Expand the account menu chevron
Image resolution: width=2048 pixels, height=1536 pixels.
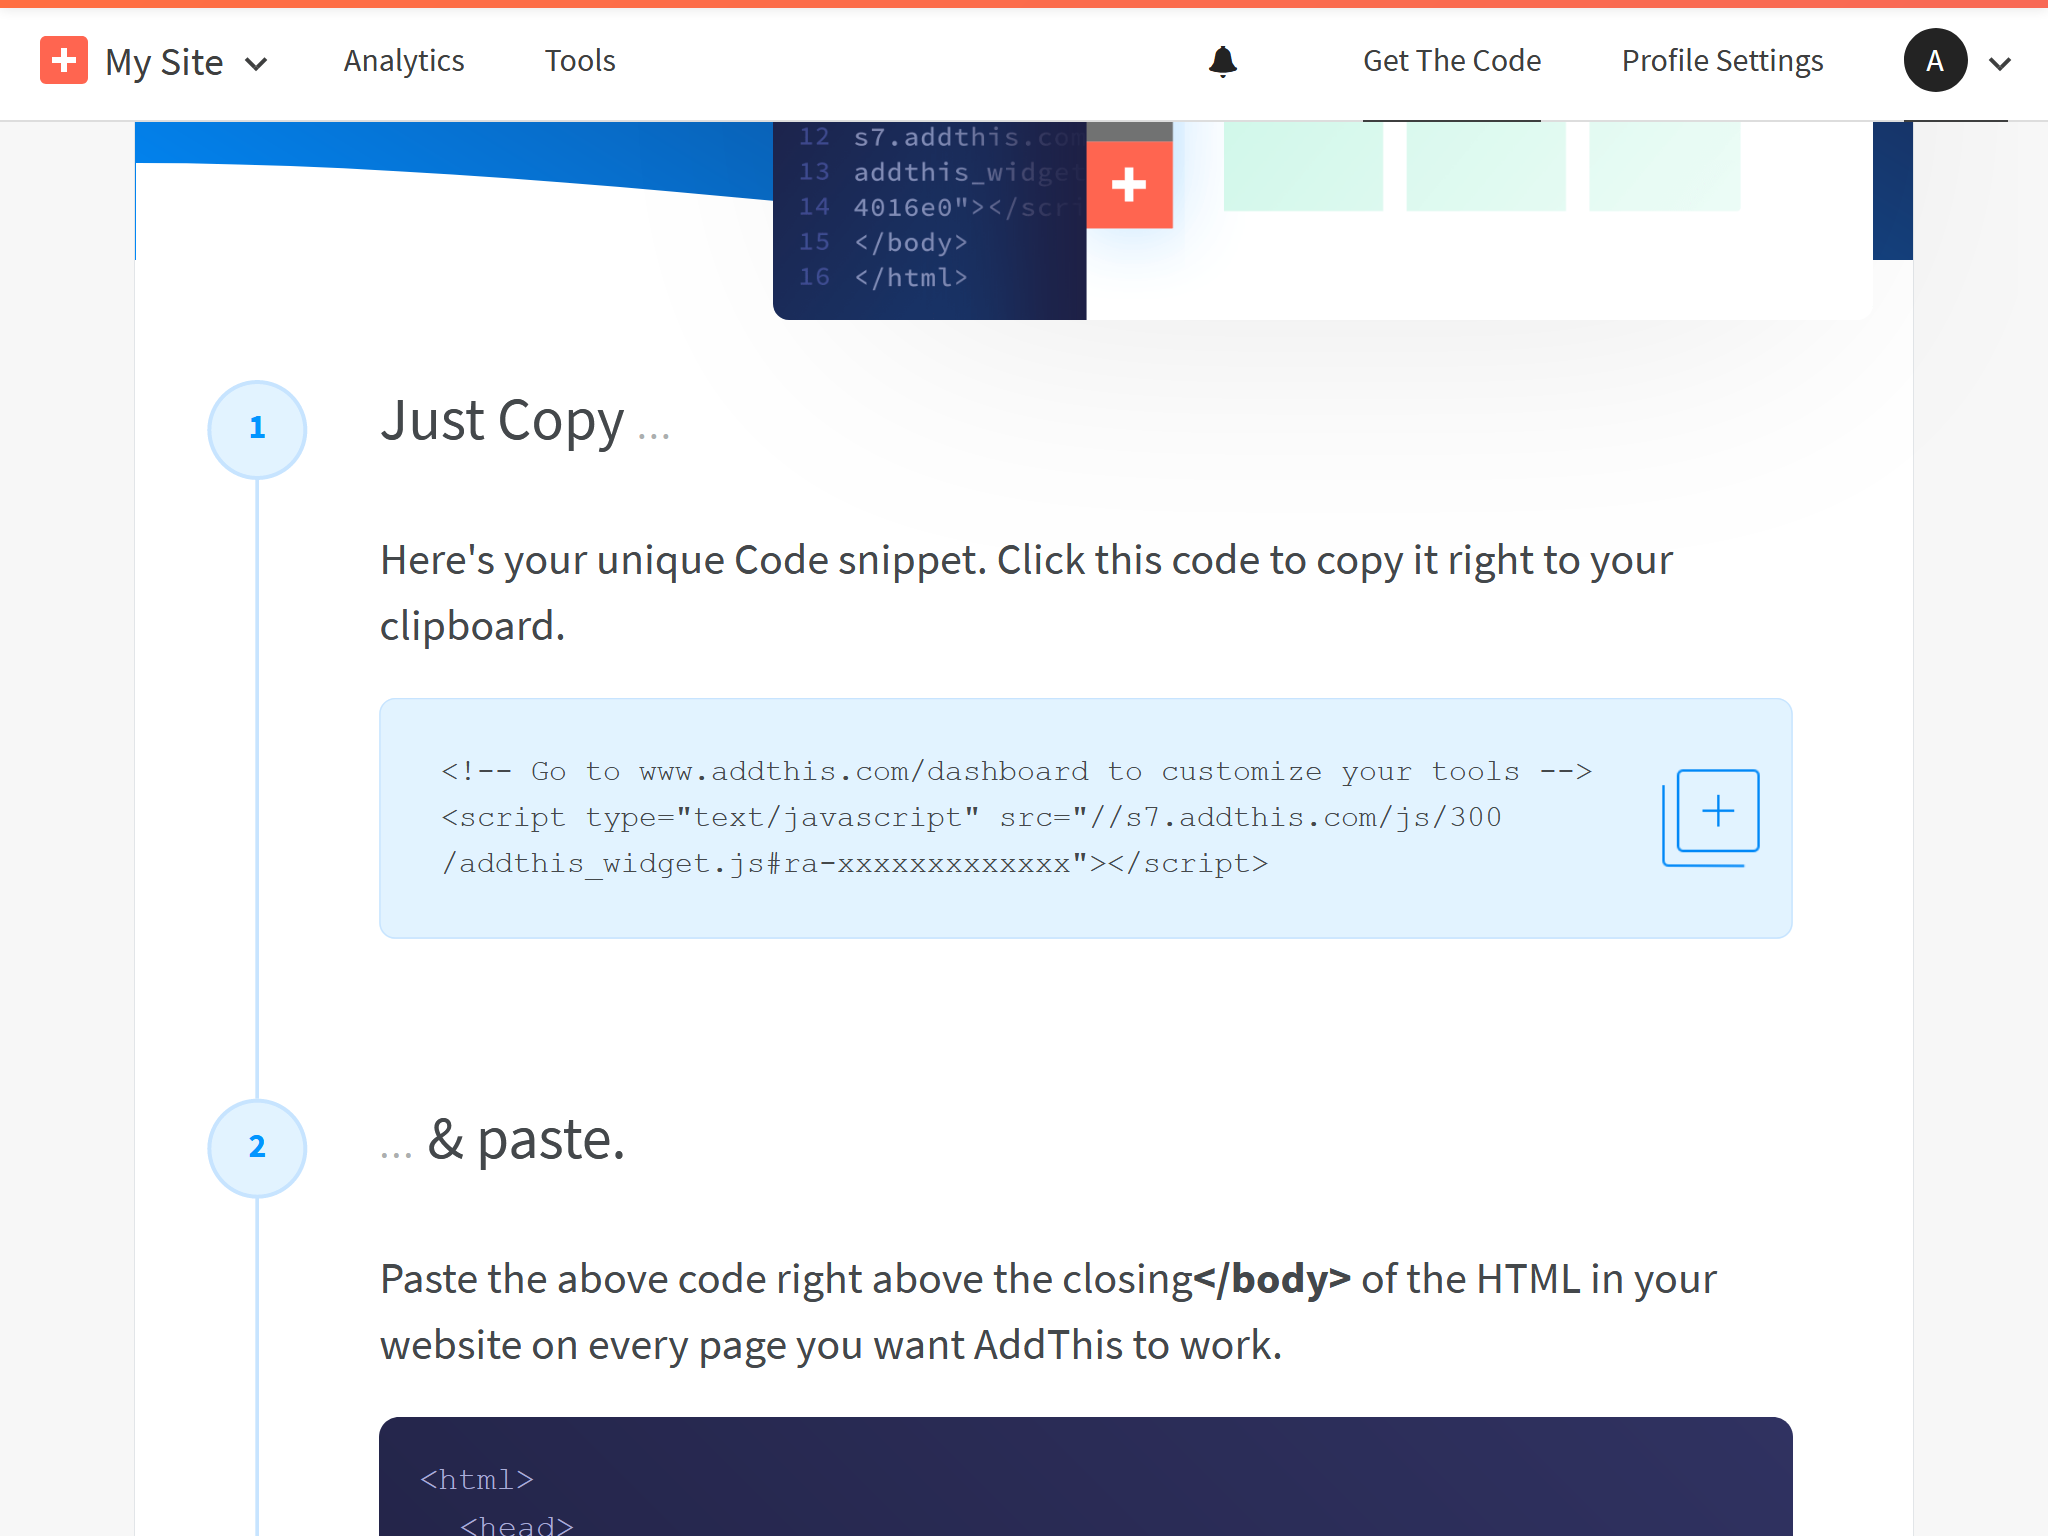(x=1999, y=64)
